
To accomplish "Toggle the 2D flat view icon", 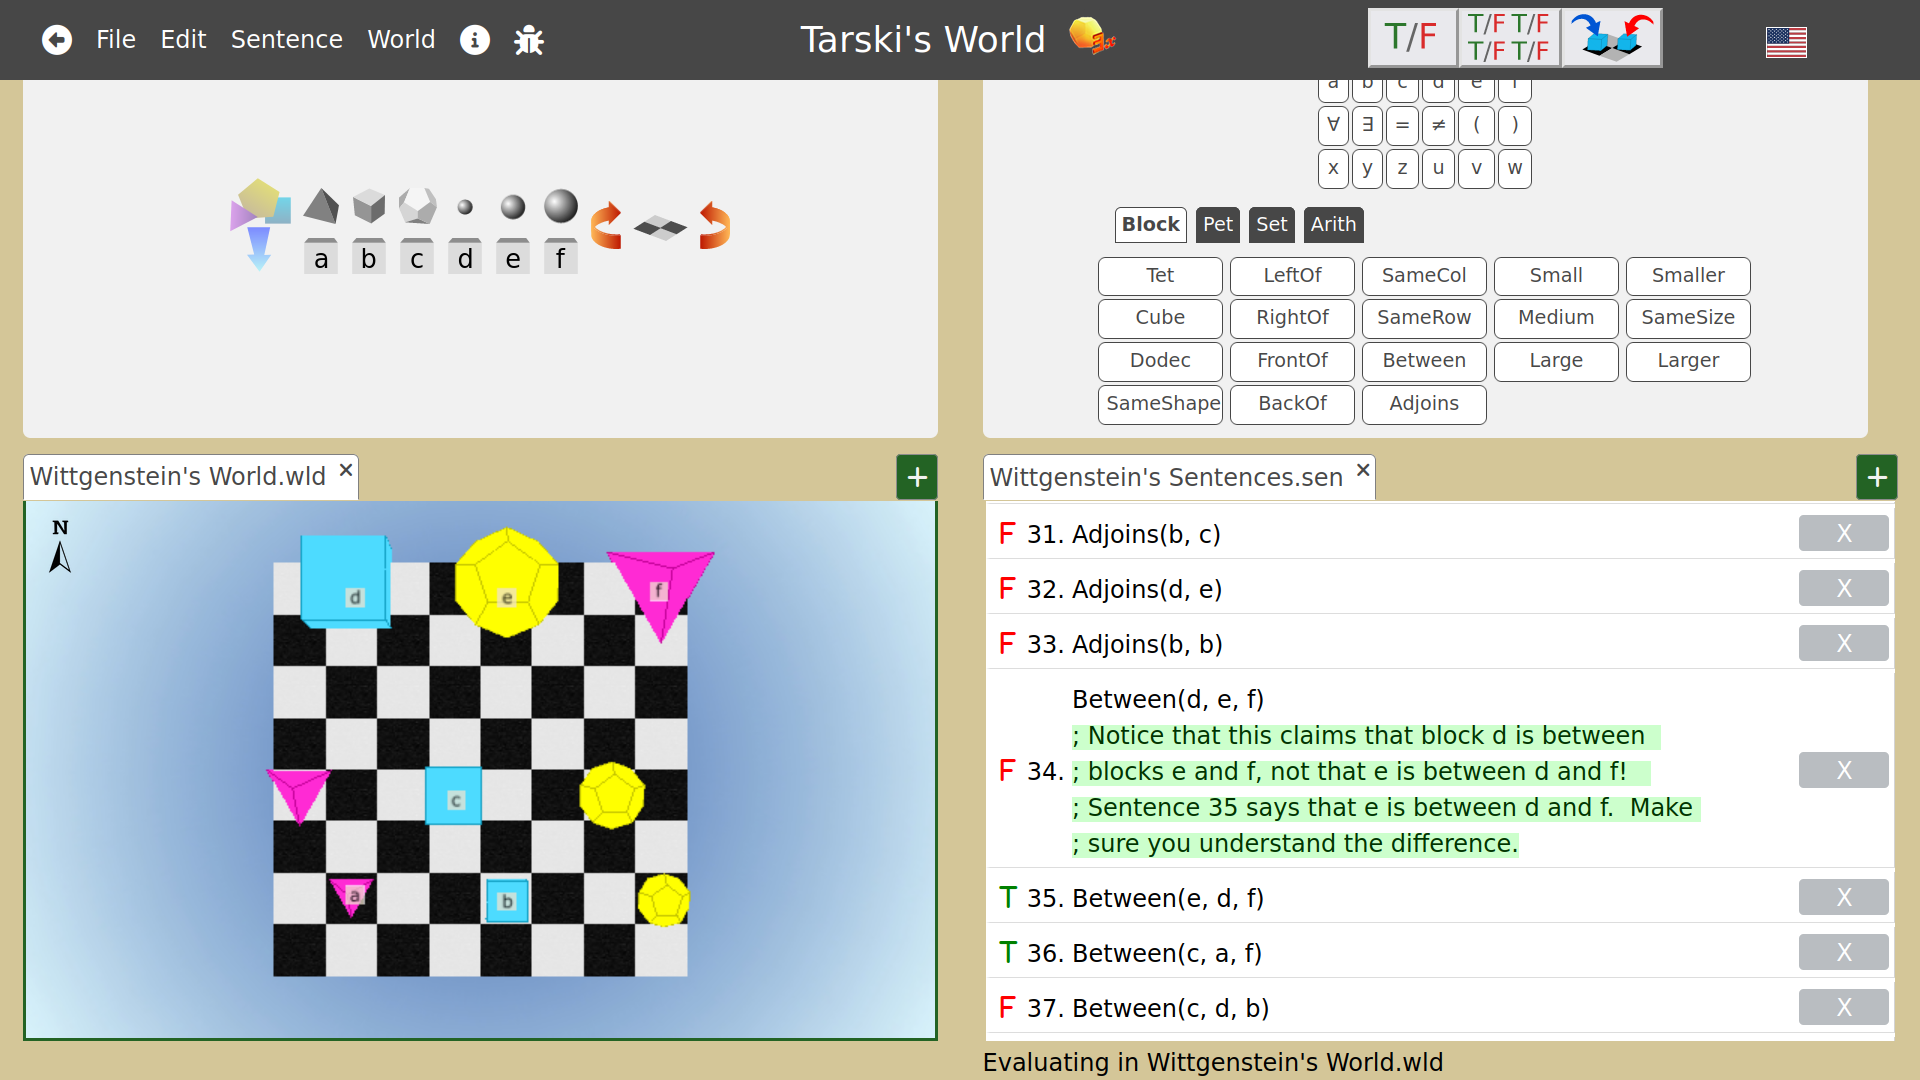I will (x=660, y=228).
